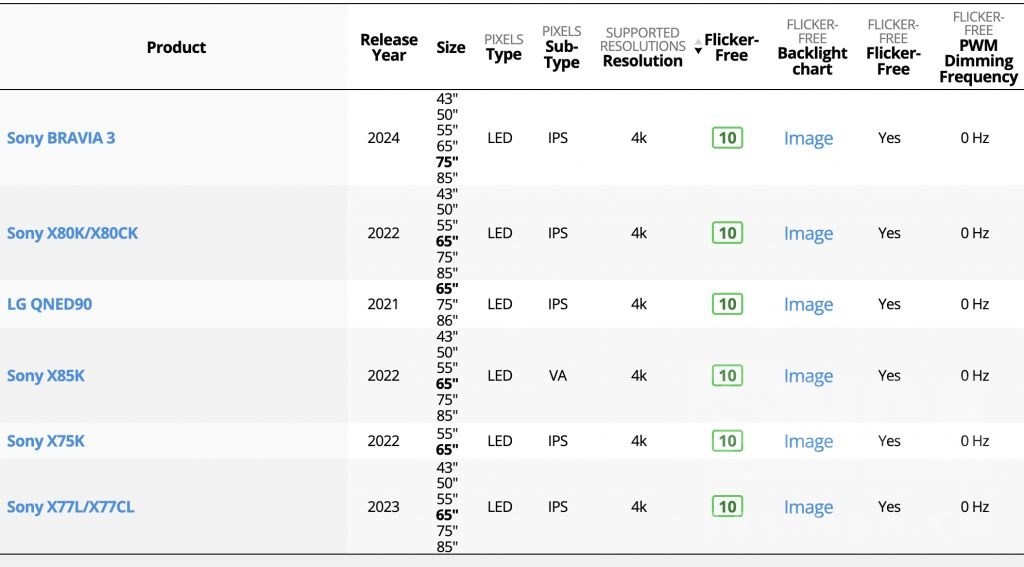This screenshot has height=567, width=1024.
Task: Sort by Pixels Sub-Type column header
Action: tap(562, 47)
